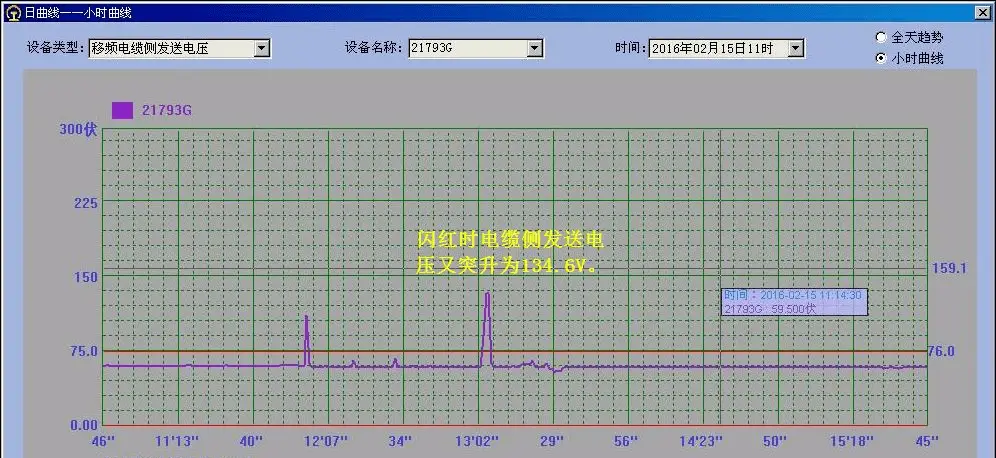Screen dimensions: 996x458
Task: Select the 小时曲线 radio button
Action: [x=881, y=58]
